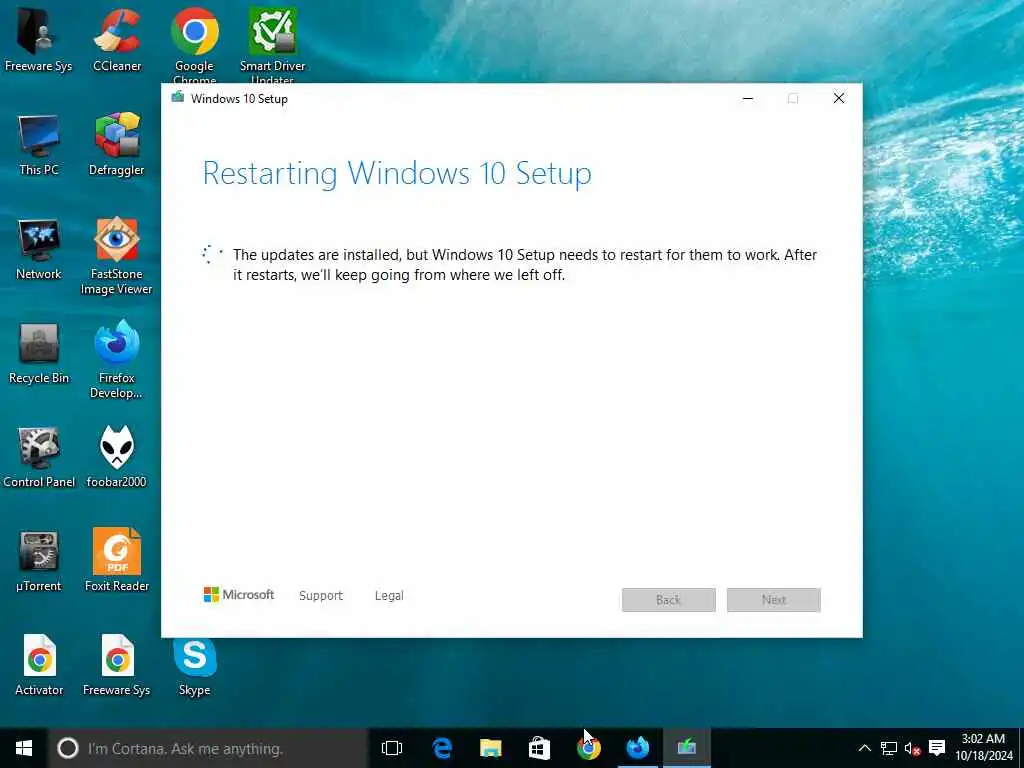Screen dimensions: 1024x768
Task: Open the Support link in Setup
Action: pyautogui.click(x=321, y=596)
